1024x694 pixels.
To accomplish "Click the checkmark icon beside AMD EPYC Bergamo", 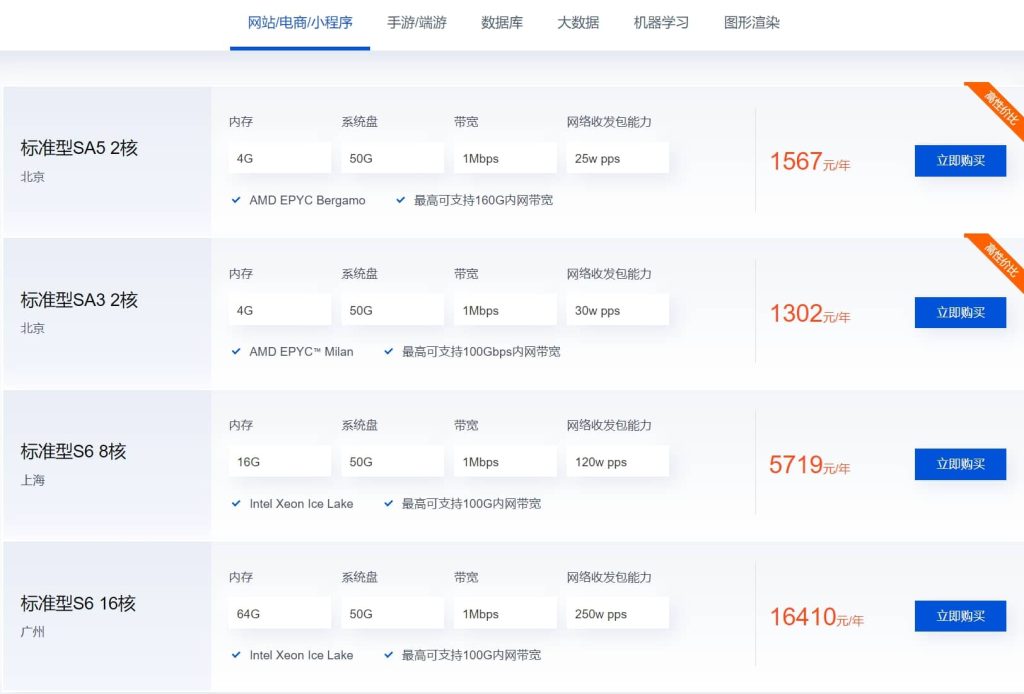I will (235, 199).
